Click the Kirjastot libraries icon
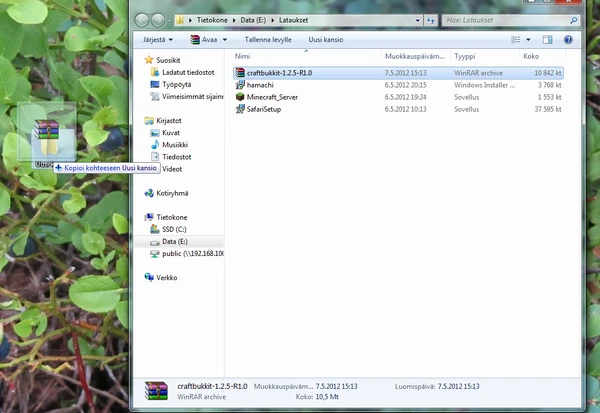This screenshot has height=413, width=600. (x=149, y=121)
